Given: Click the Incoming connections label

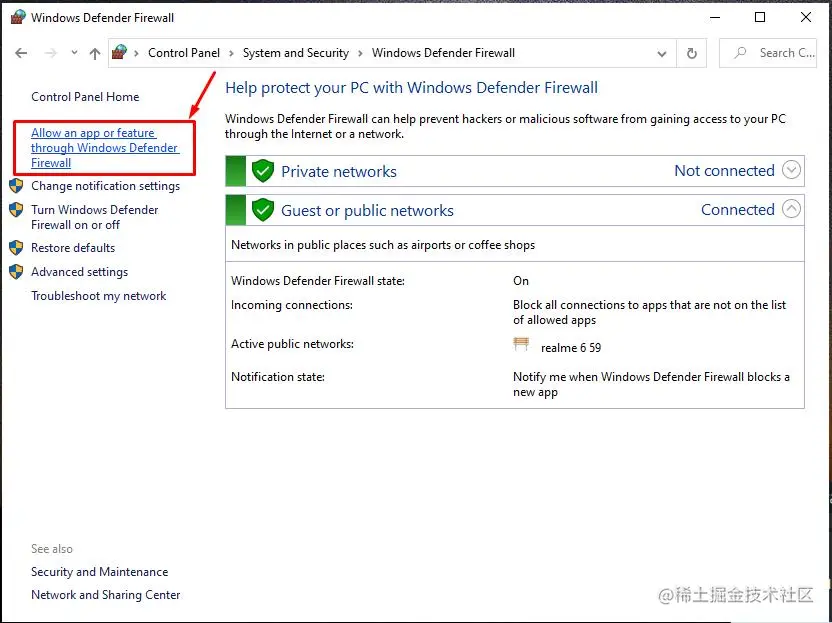Looking at the screenshot, I should coord(292,305).
